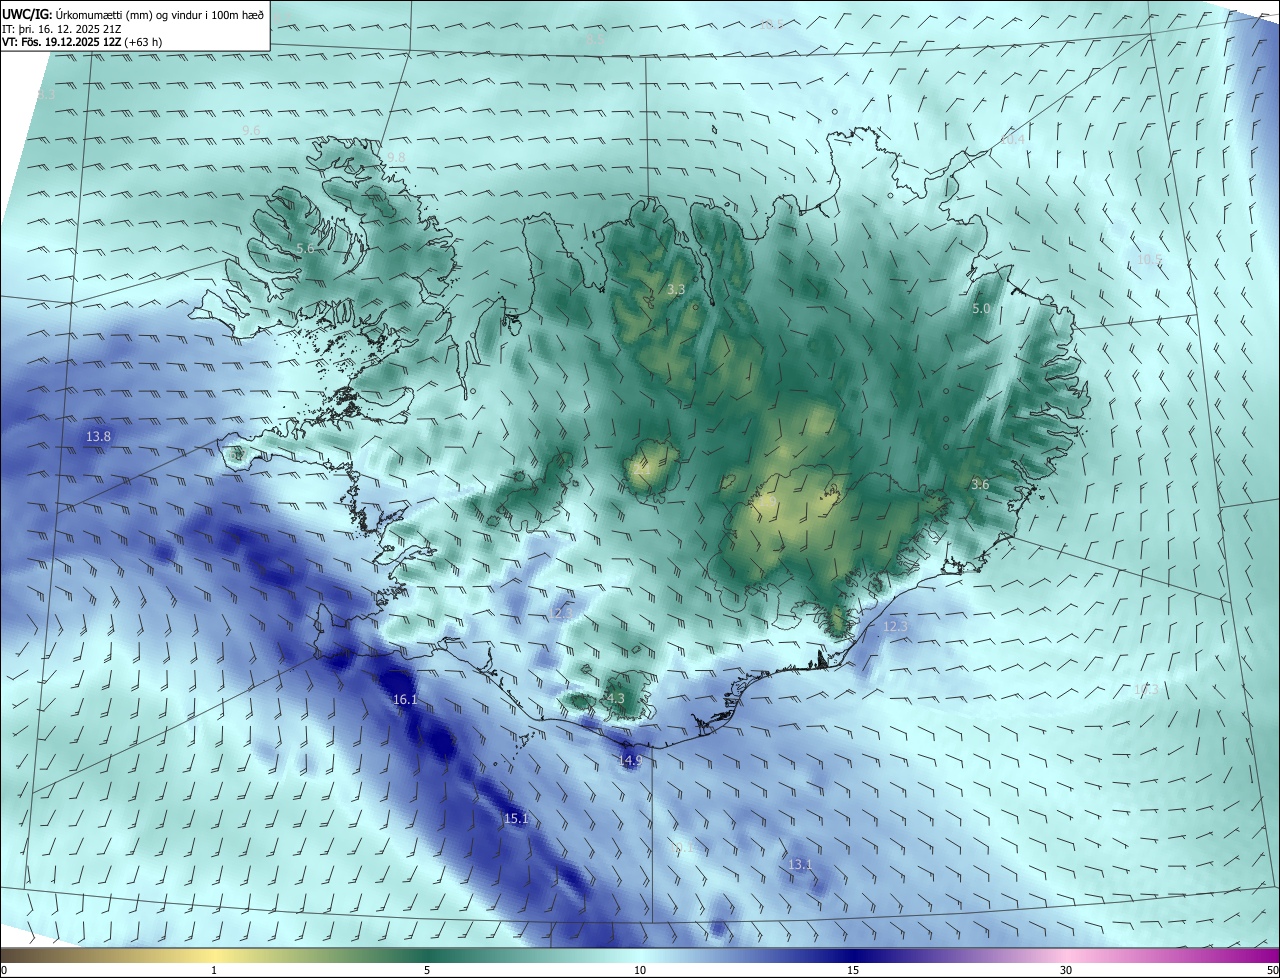
Task: Click the valid time line 'VT: Fös. 19.12.2025 12Z (+63 h)'
Action: (83, 42)
